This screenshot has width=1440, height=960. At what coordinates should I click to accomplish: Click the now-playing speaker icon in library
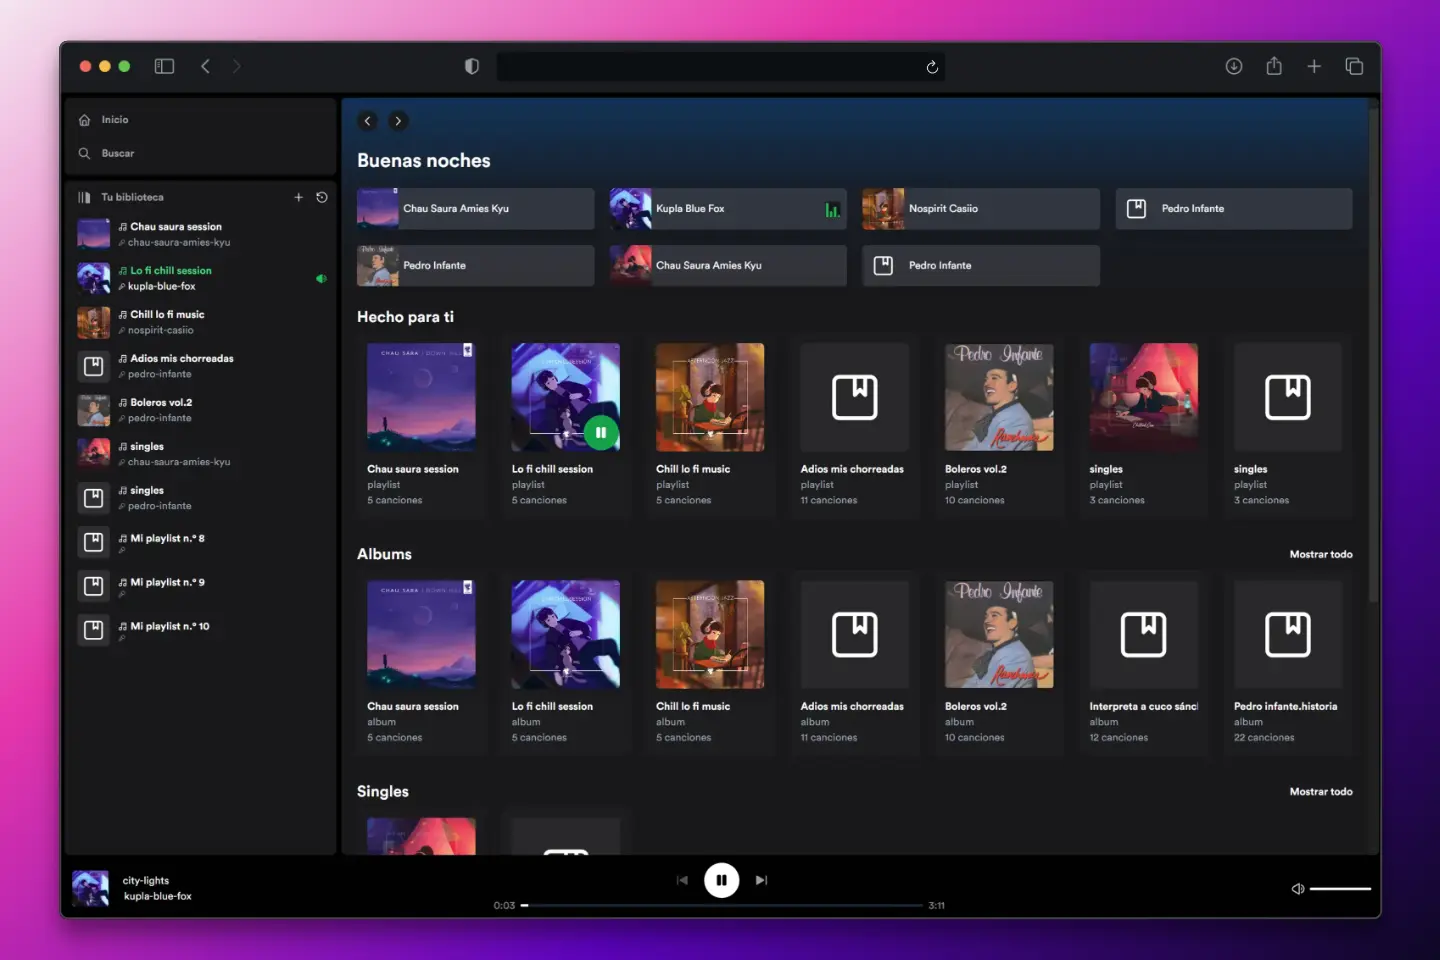click(321, 279)
